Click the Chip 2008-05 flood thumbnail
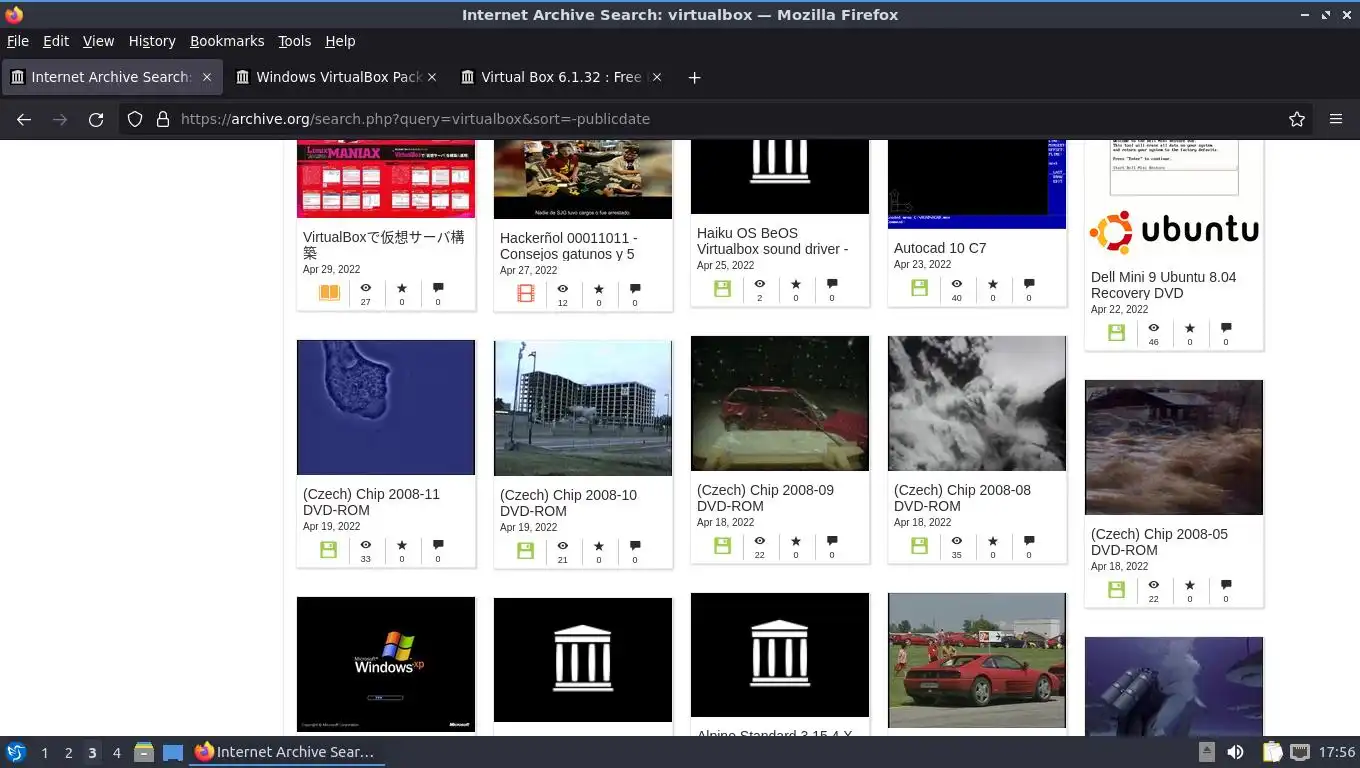 coord(1174,447)
